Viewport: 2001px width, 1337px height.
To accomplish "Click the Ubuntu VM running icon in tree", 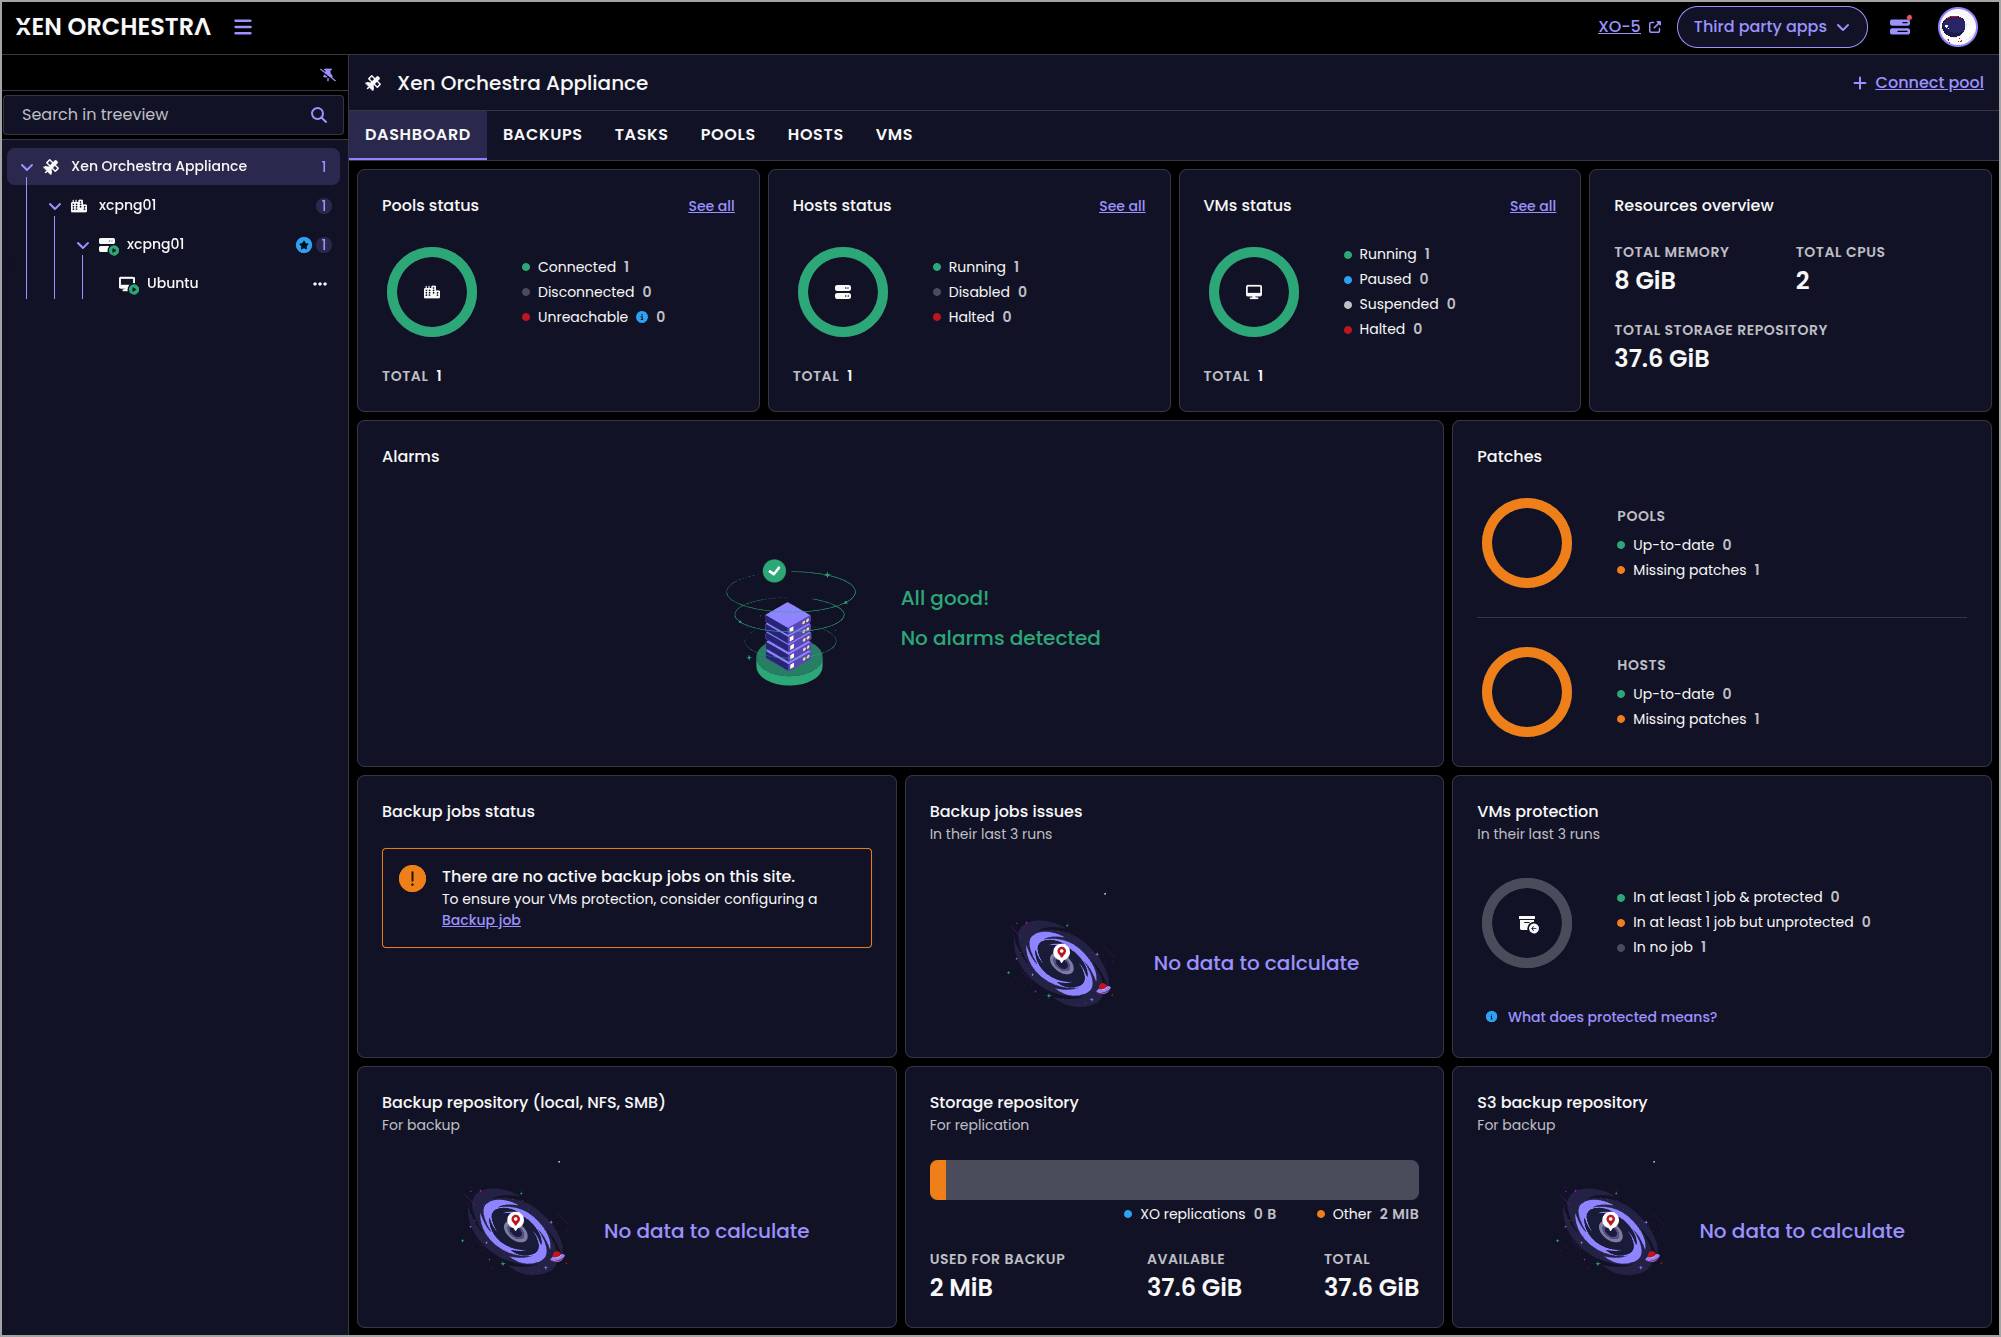I will pos(128,284).
